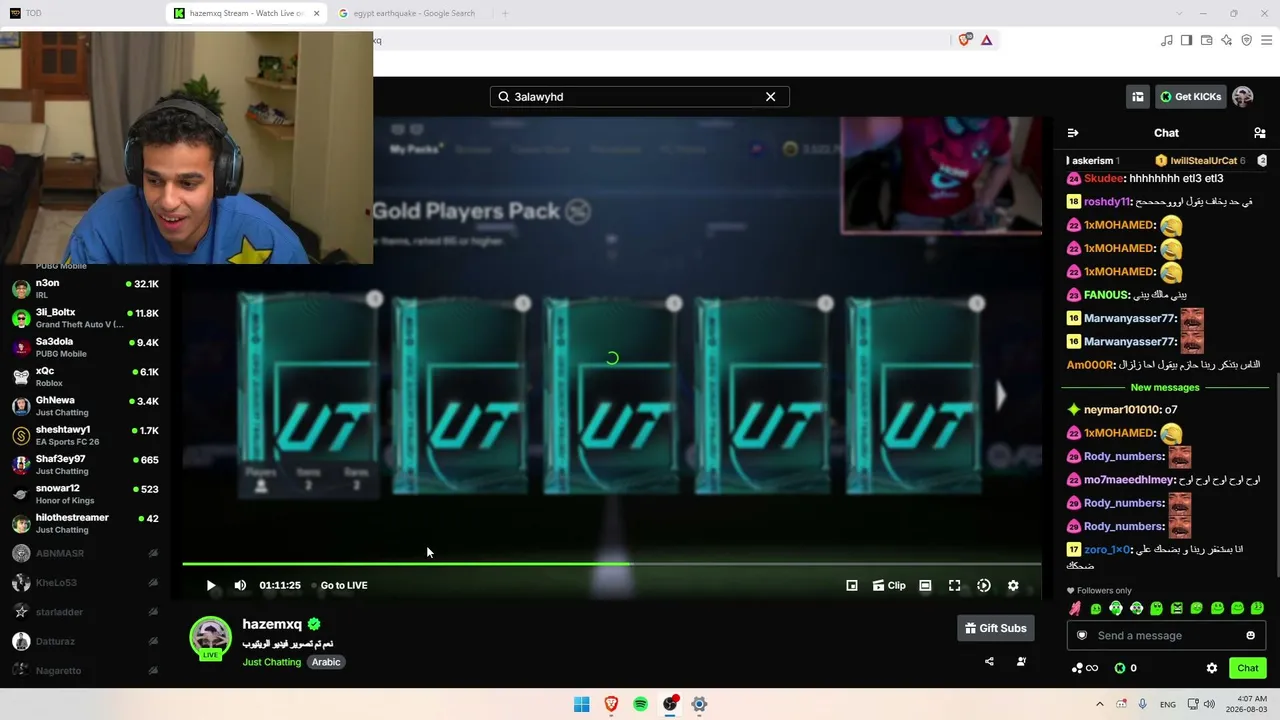The height and width of the screenshot is (720, 1280).
Task: Open hilothestreamer channel in sidebar
Action: pyautogui.click(x=85, y=523)
